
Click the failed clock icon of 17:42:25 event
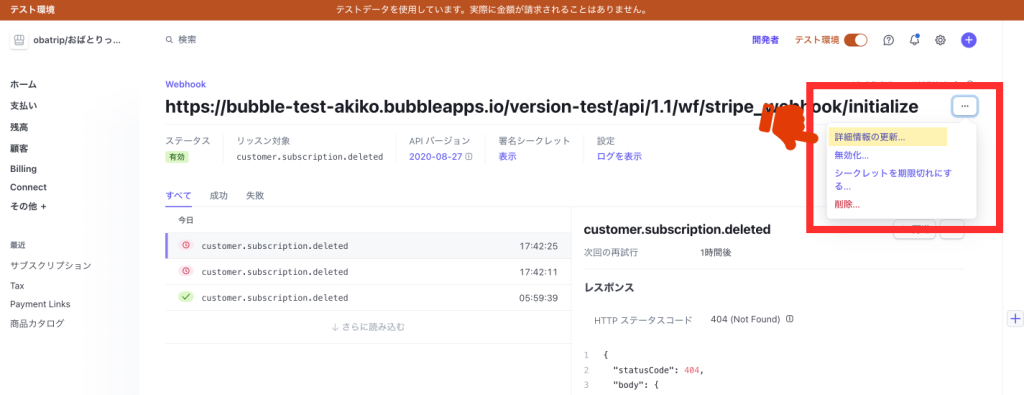(186, 245)
